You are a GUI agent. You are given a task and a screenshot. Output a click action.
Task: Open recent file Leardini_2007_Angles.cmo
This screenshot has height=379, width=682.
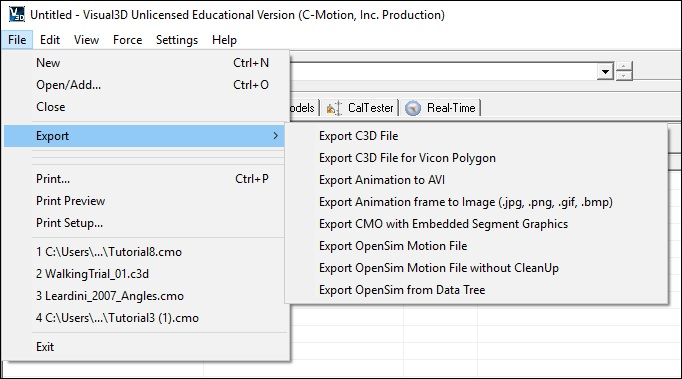pyautogui.click(x=146, y=296)
